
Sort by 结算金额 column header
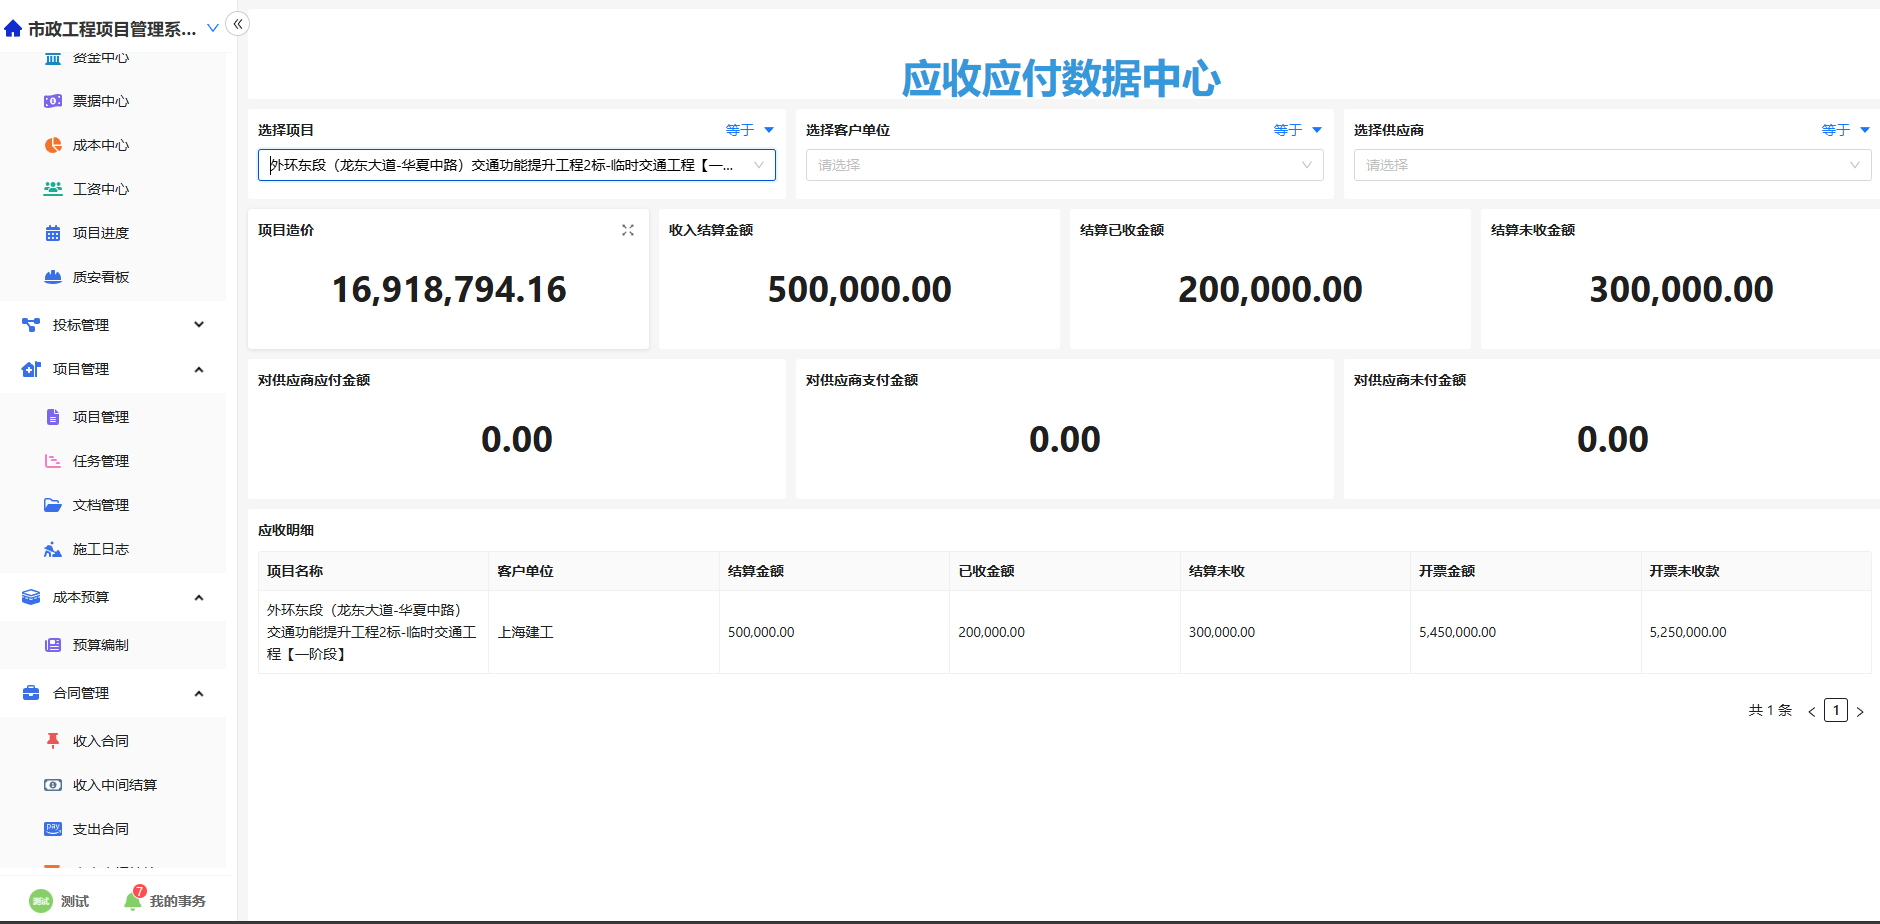(x=756, y=571)
